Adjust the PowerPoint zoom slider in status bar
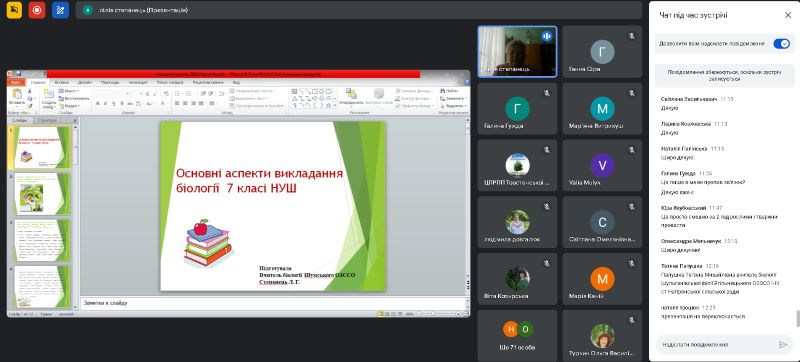 coord(433,314)
